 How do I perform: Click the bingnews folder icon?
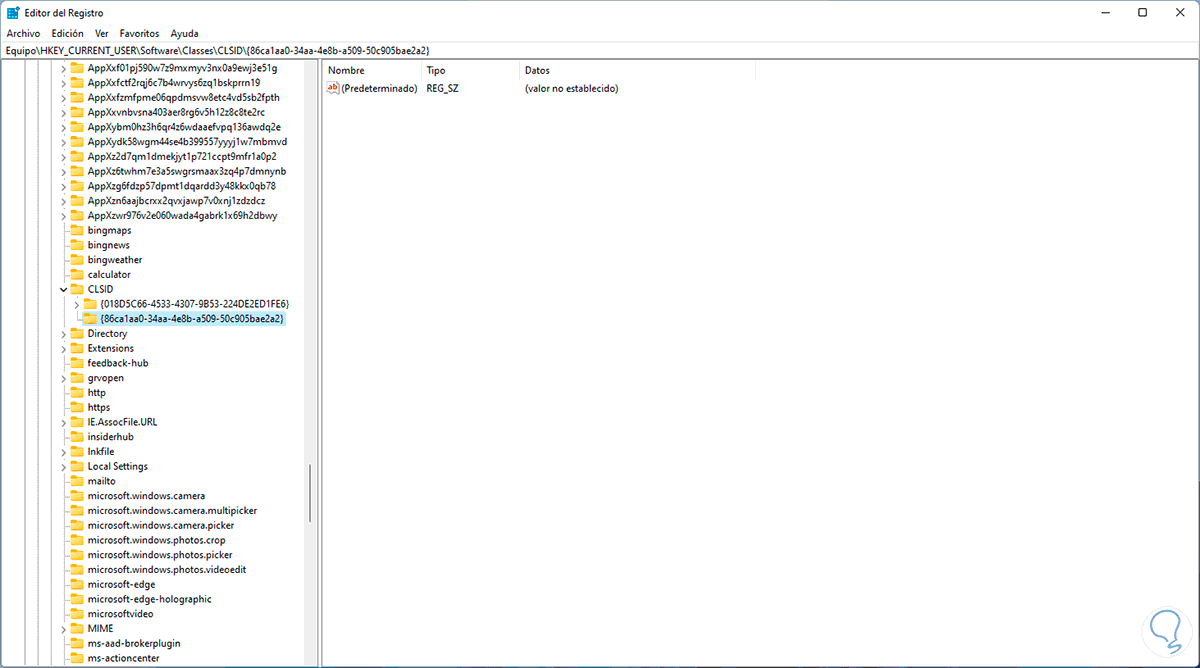tap(77, 245)
